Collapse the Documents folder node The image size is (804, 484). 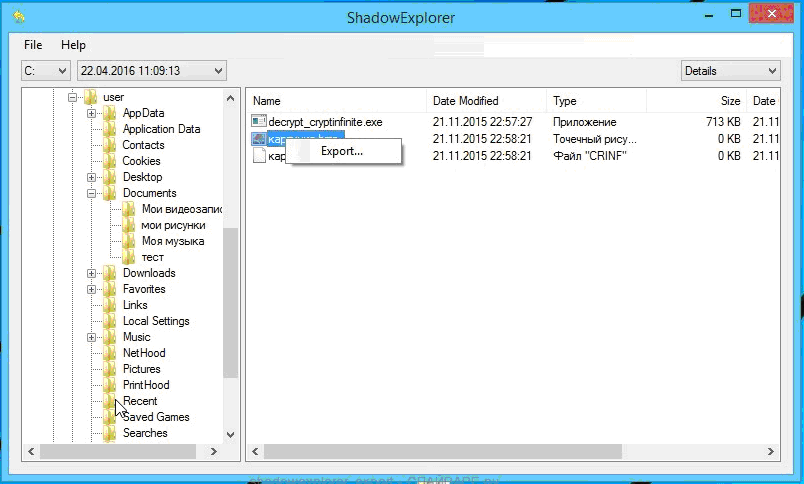pyautogui.click(x=91, y=193)
